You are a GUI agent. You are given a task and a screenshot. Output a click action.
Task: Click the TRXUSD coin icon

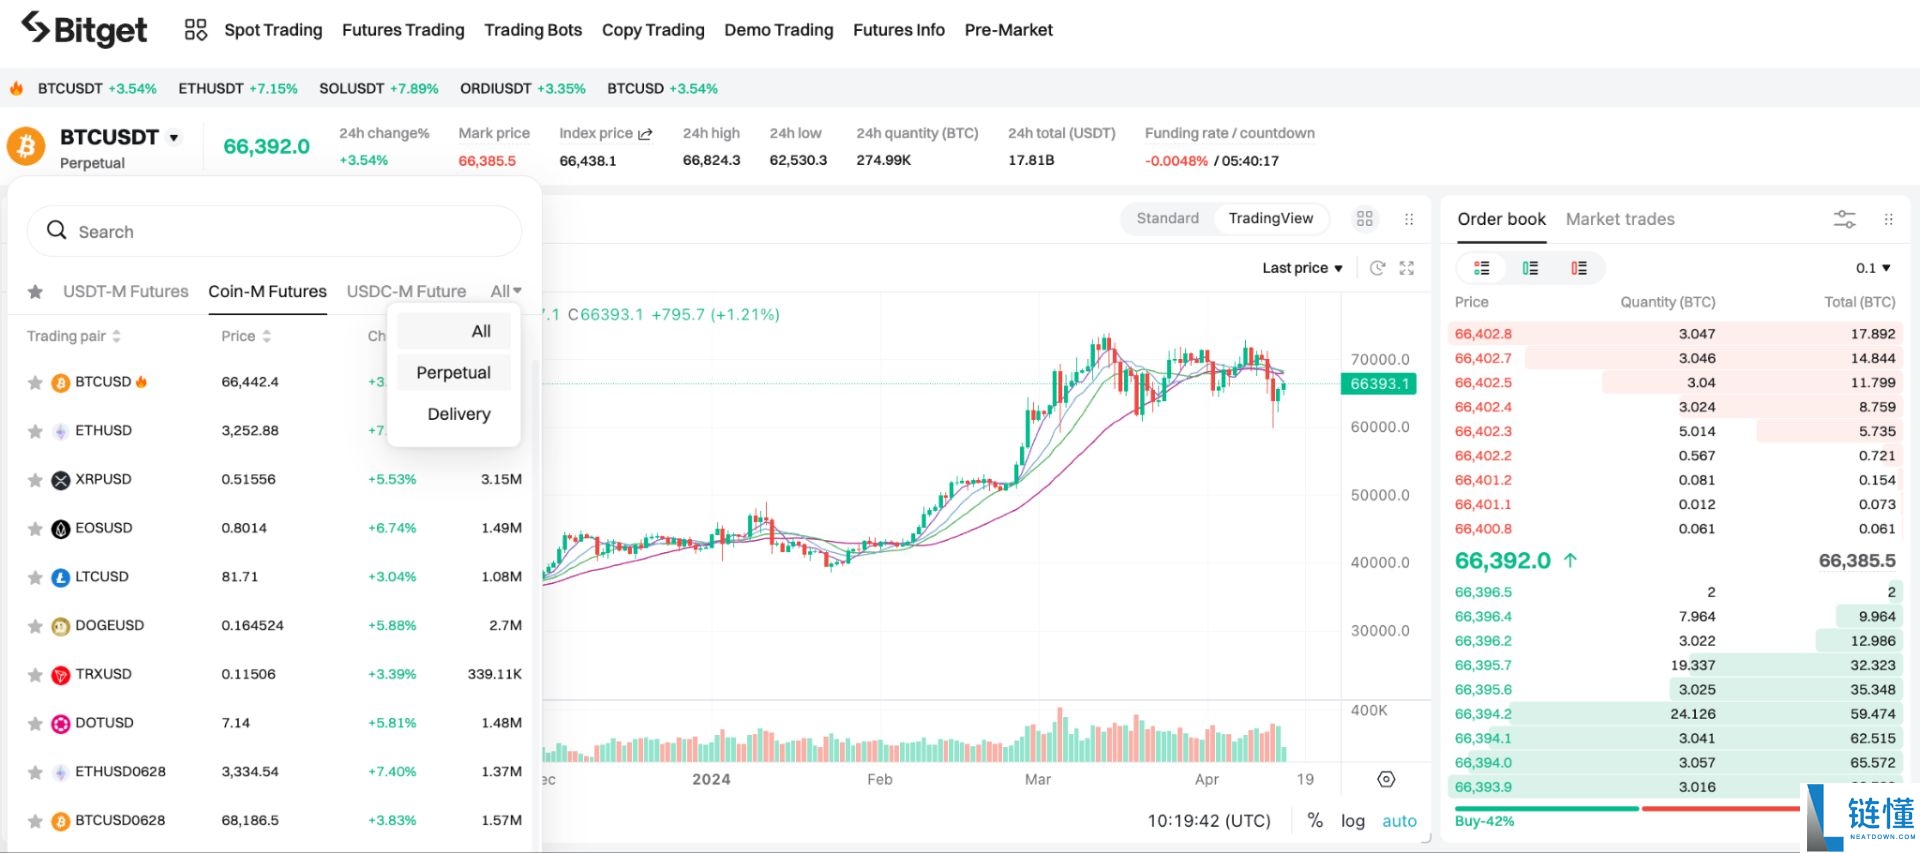[x=61, y=675]
